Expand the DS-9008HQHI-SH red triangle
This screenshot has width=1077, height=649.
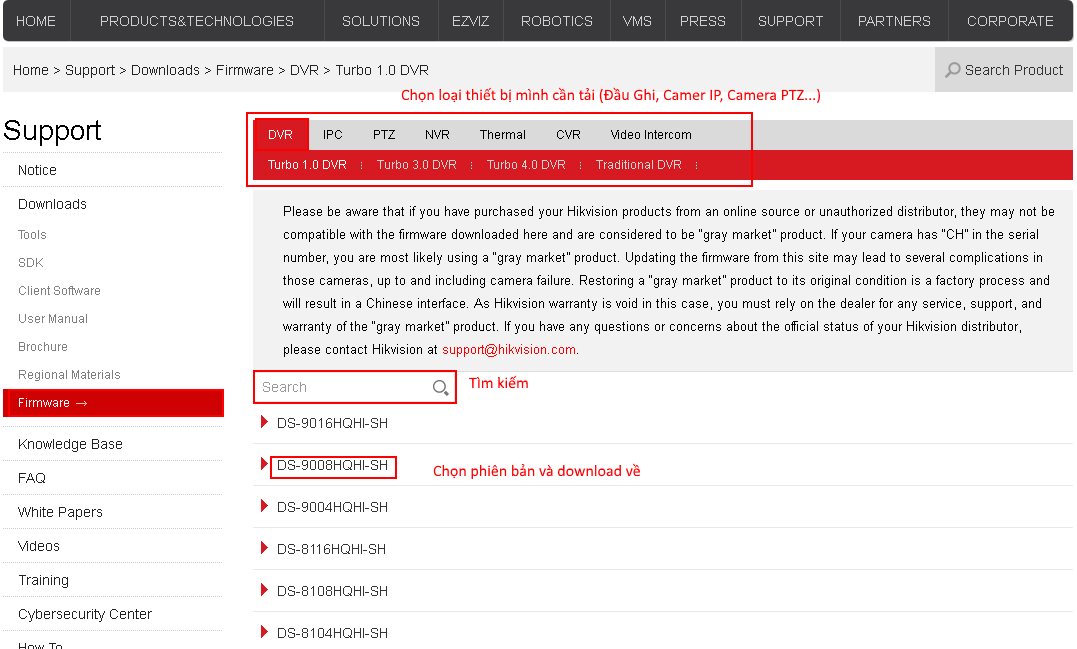(x=264, y=465)
